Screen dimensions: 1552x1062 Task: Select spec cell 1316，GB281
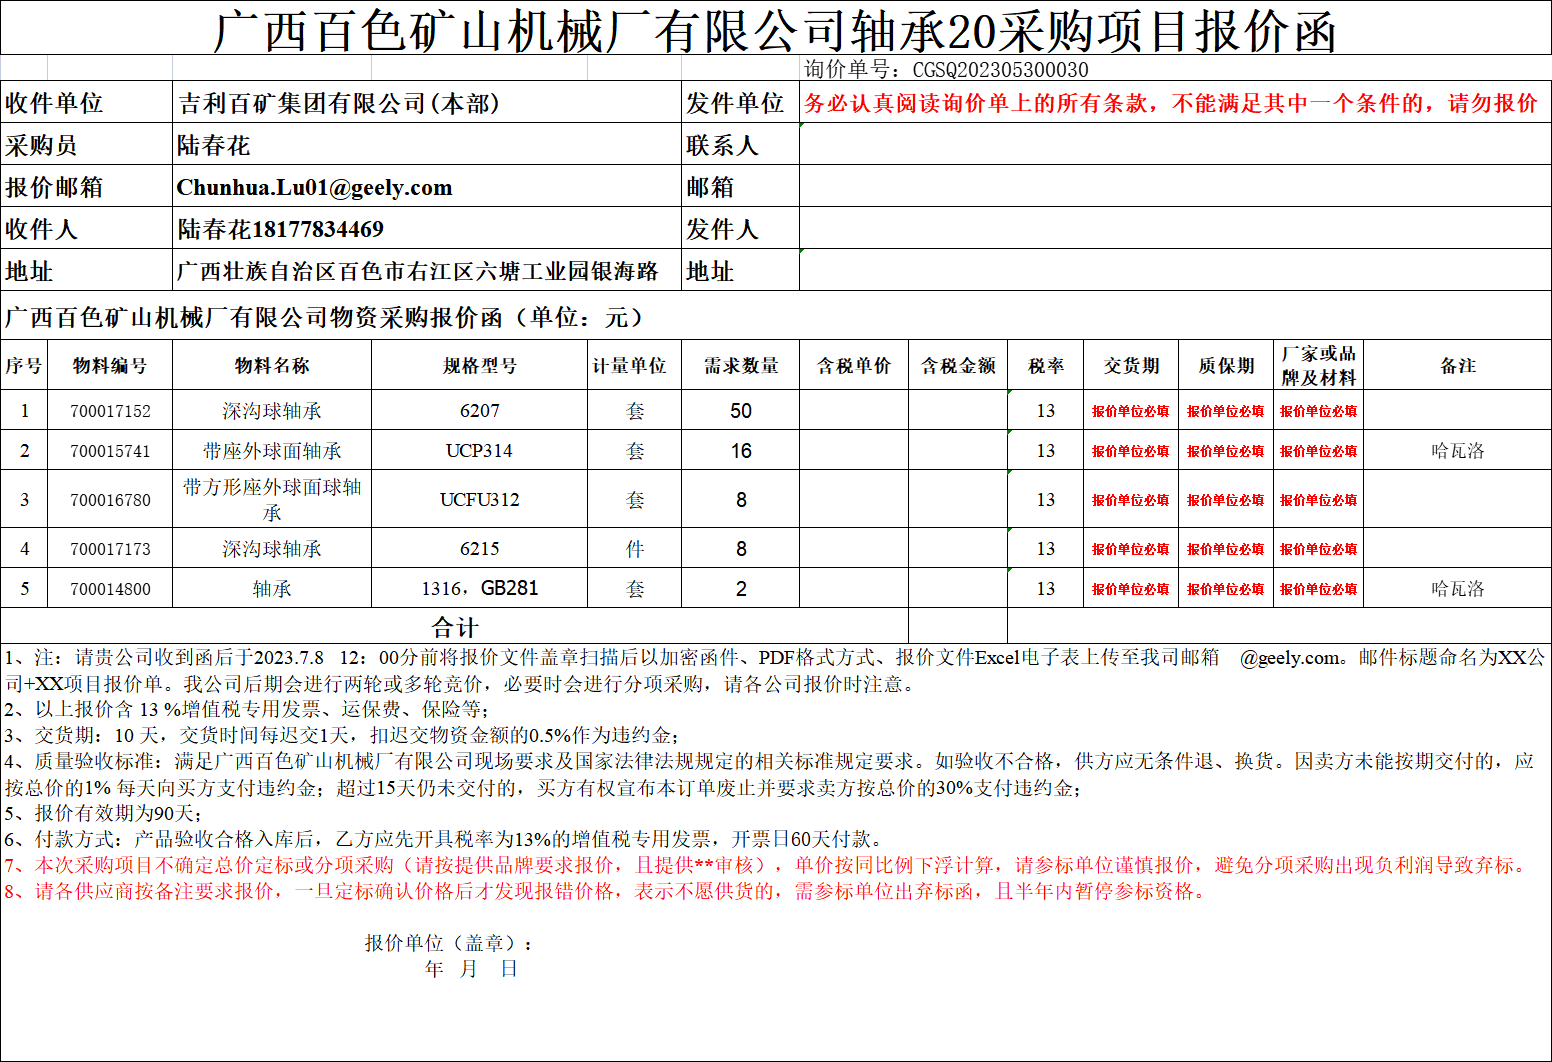coord(480,589)
